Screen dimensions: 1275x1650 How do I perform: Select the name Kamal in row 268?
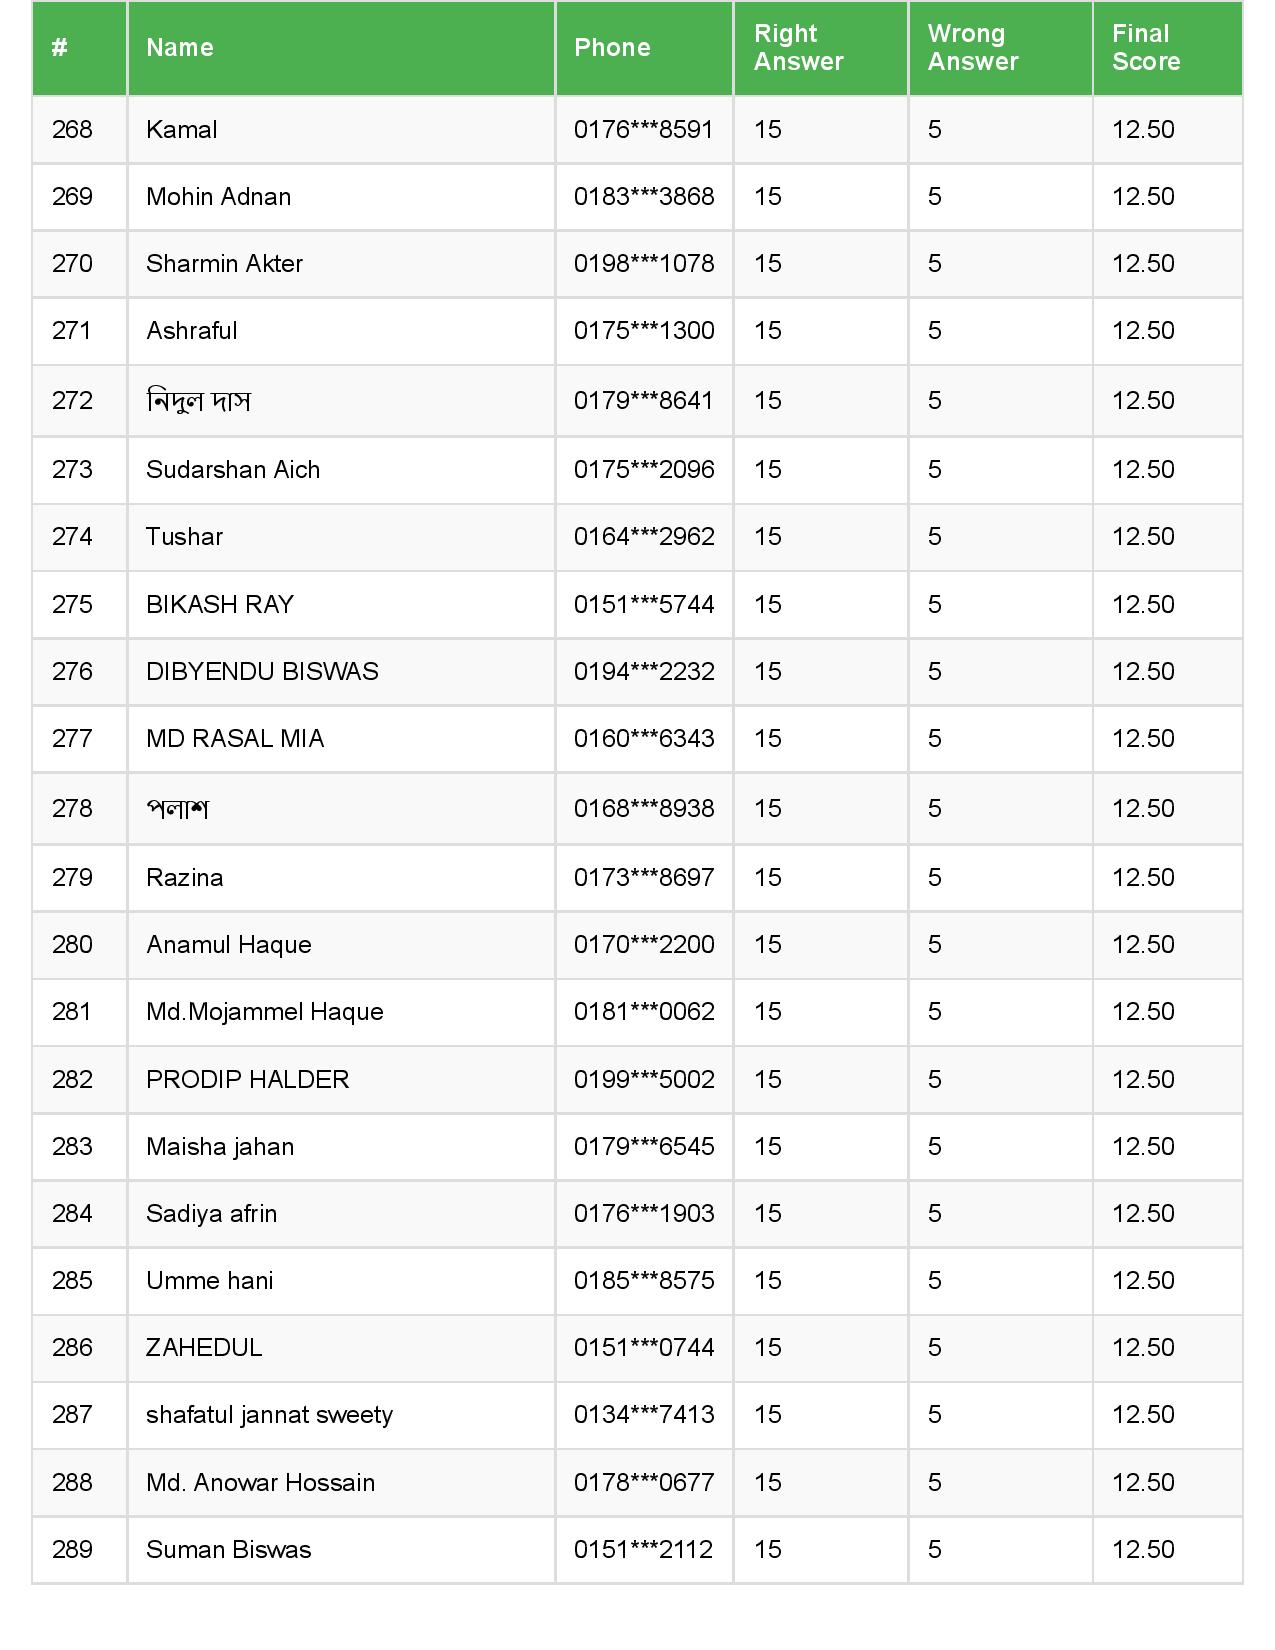(182, 130)
